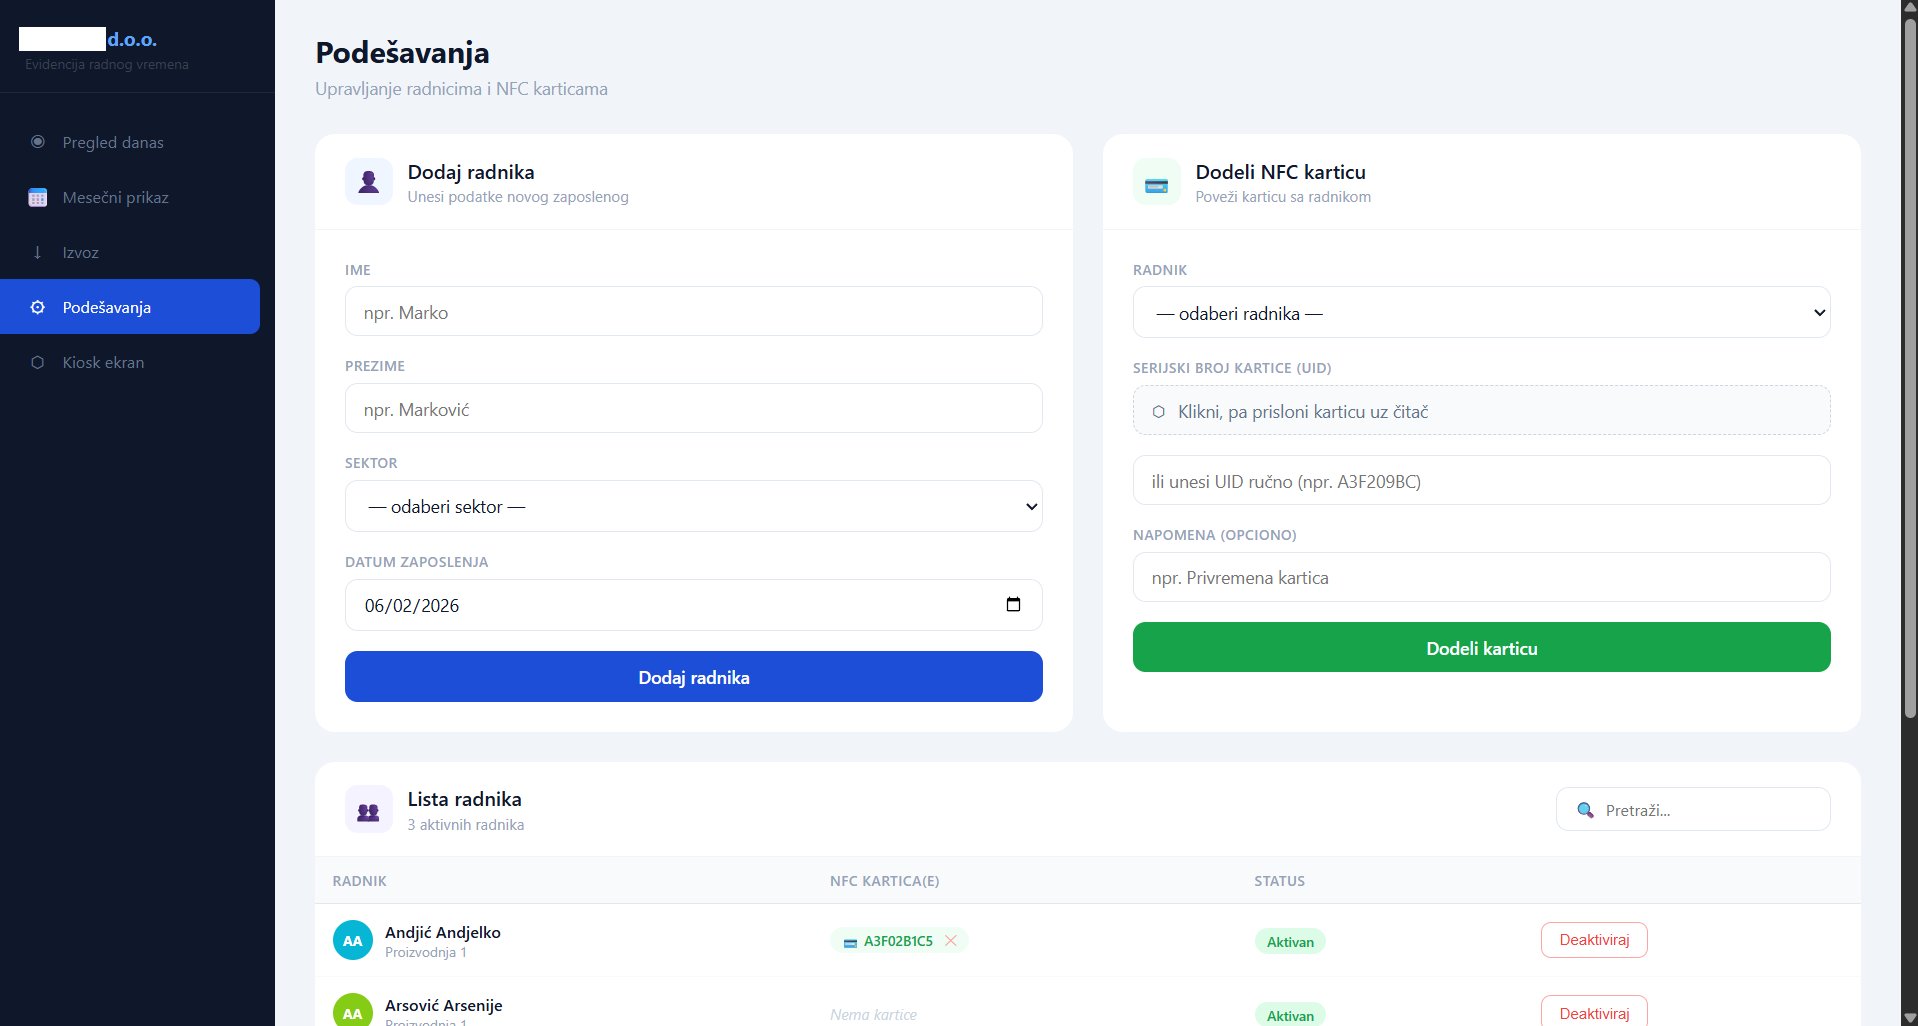The height and width of the screenshot is (1026, 1918).
Task: Click the NFC KARTICA(E) column header
Action: pos(884,881)
